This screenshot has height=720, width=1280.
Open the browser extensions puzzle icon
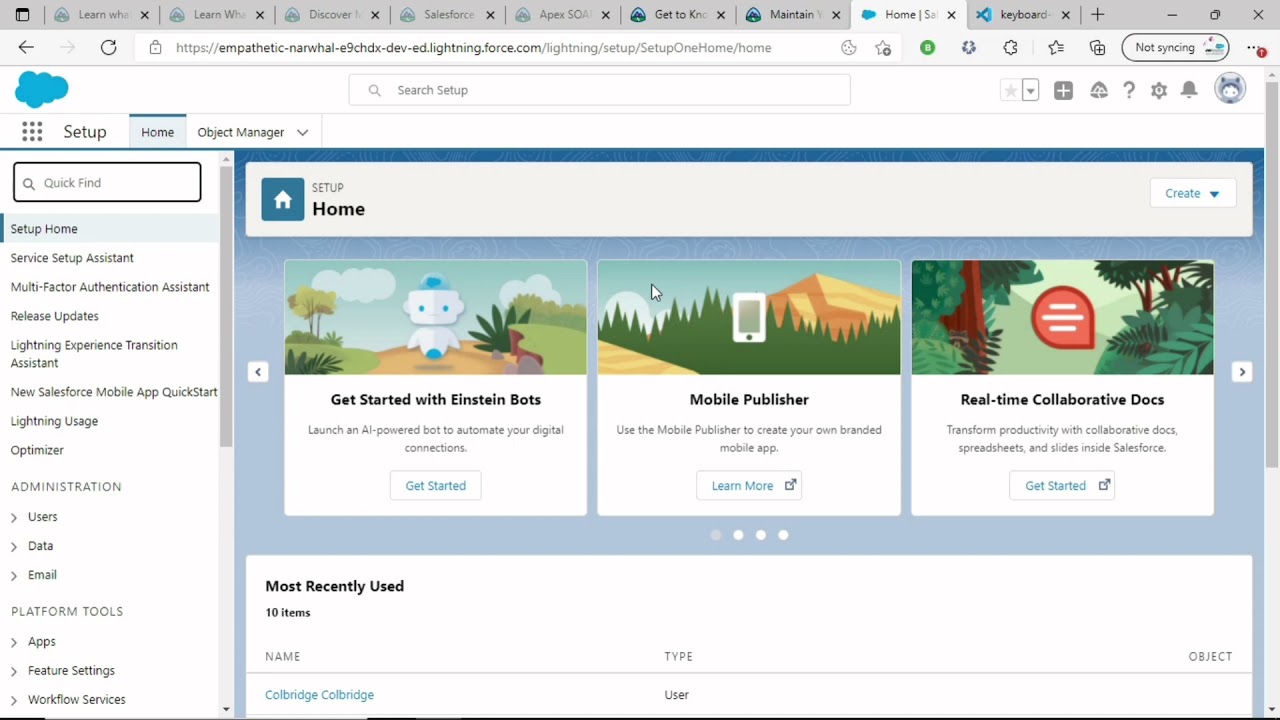pyautogui.click(x=1010, y=47)
